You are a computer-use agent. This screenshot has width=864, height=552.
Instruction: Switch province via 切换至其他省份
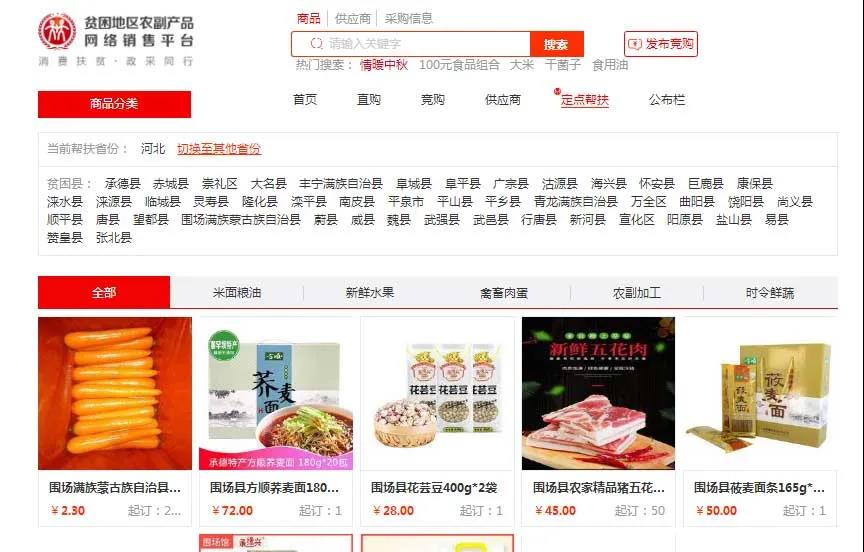[219, 149]
